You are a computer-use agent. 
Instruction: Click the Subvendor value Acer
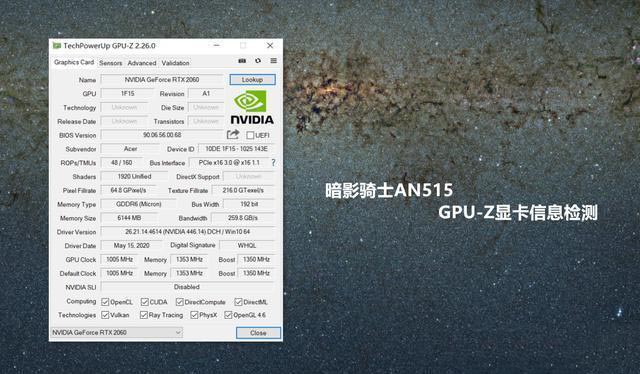pyautogui.click(x=130, y=149)
